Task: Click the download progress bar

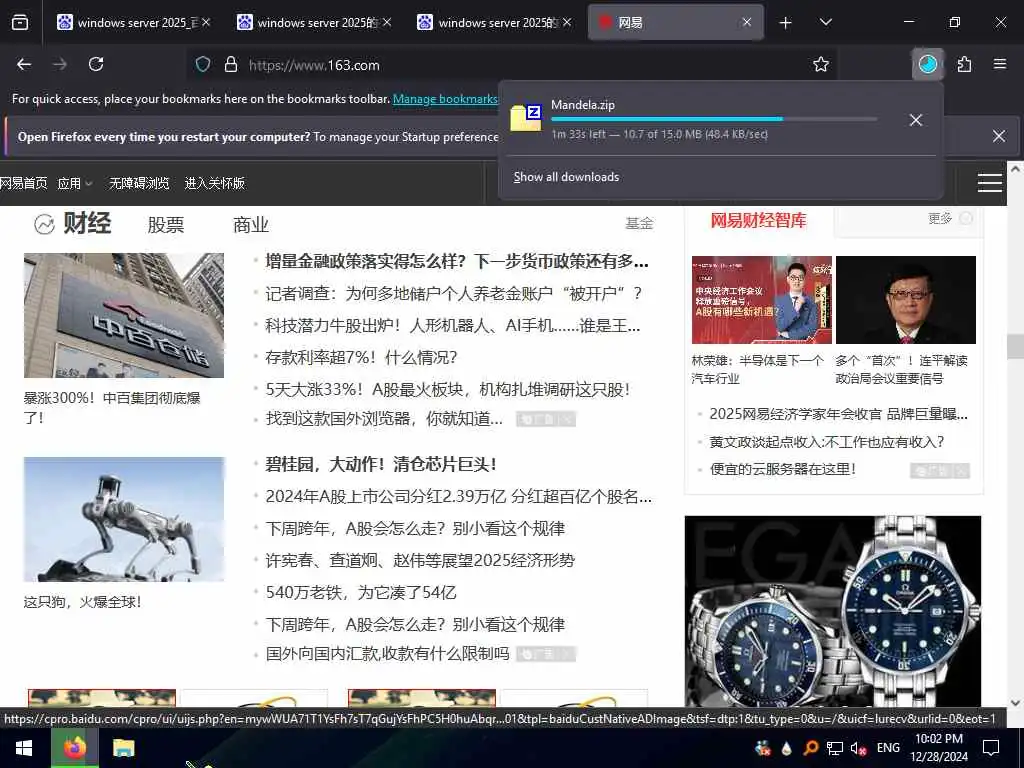Action: tap(714, 119)
